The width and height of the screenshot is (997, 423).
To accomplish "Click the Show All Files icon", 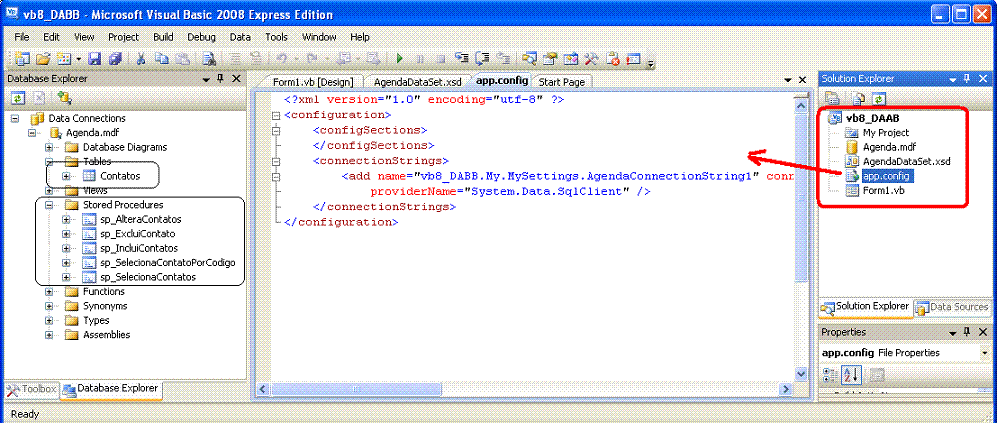I will click(859, 98).
